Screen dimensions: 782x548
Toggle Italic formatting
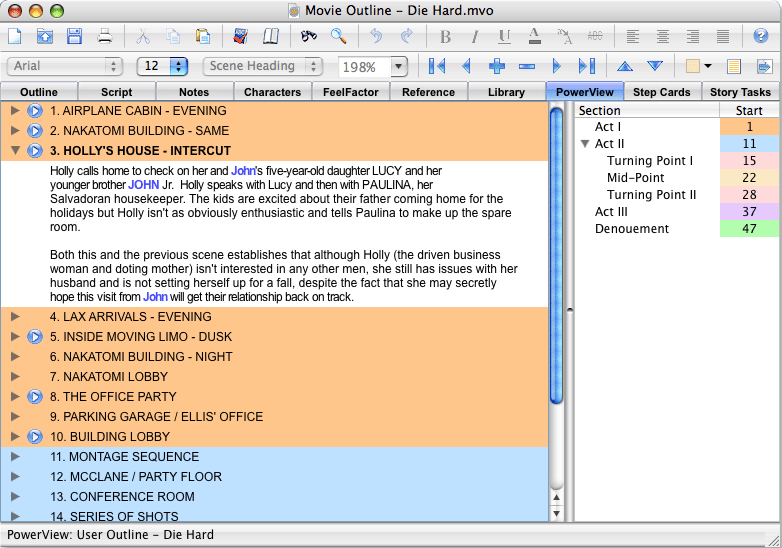[x=475, y=37]
